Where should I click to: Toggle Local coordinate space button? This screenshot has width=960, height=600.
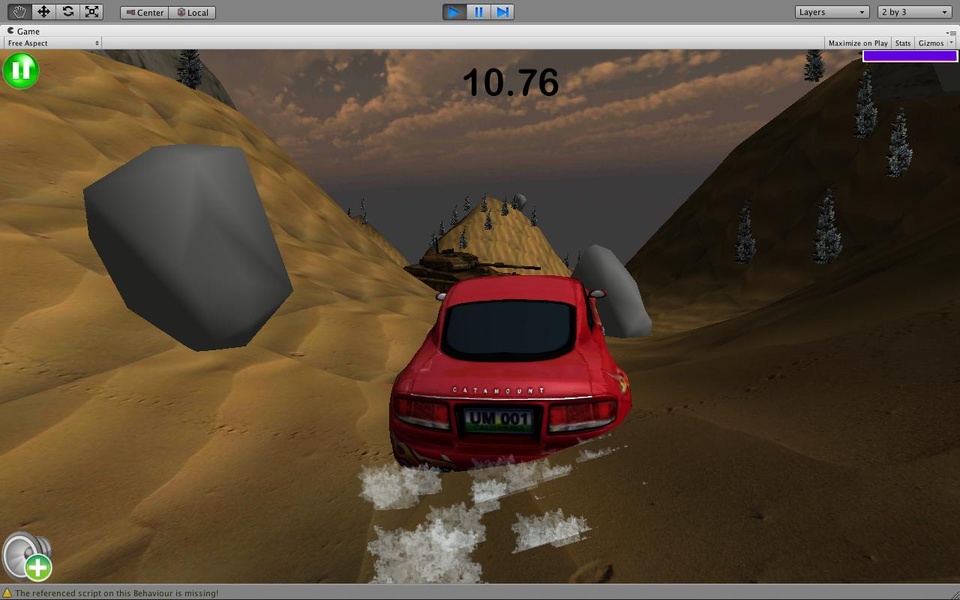point(192,12)
